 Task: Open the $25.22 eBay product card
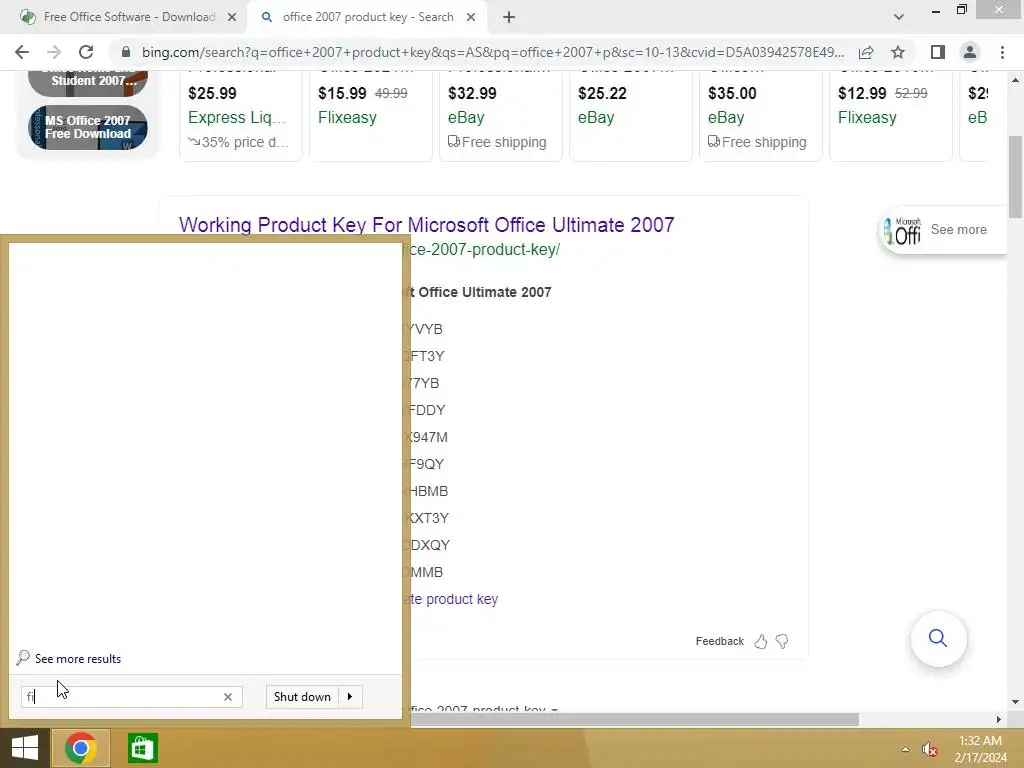(x=630, y=116)
